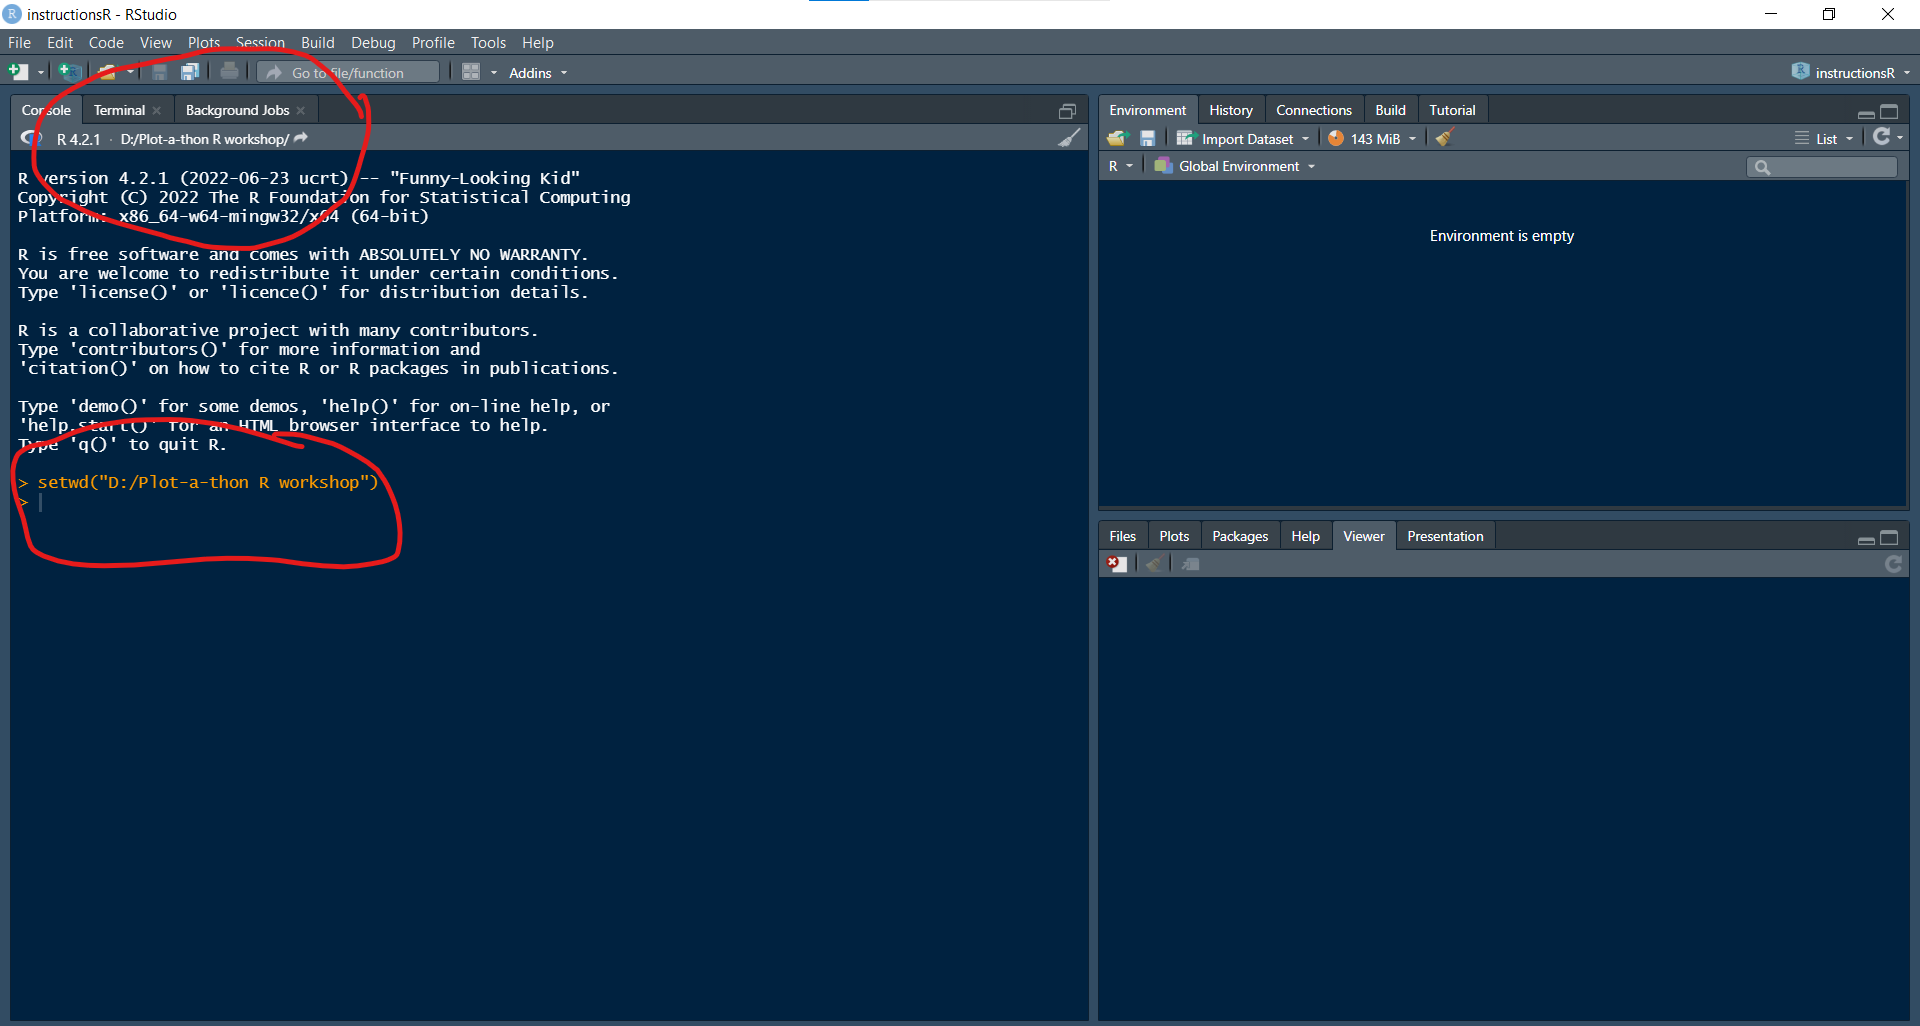This screenshot has height=1026, width=1920.
Task: Close the Terminal tab
Action: pos(157,110)
